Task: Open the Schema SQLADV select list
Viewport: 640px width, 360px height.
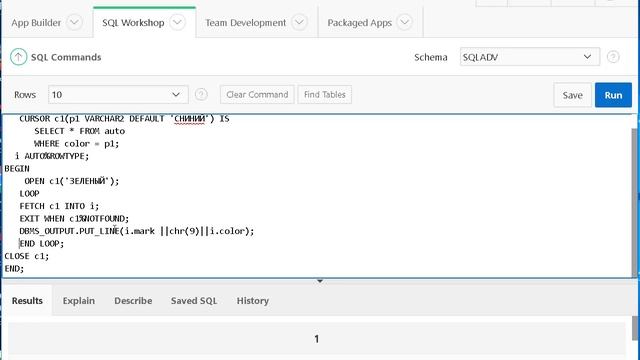Action: (x=529, y=57)
